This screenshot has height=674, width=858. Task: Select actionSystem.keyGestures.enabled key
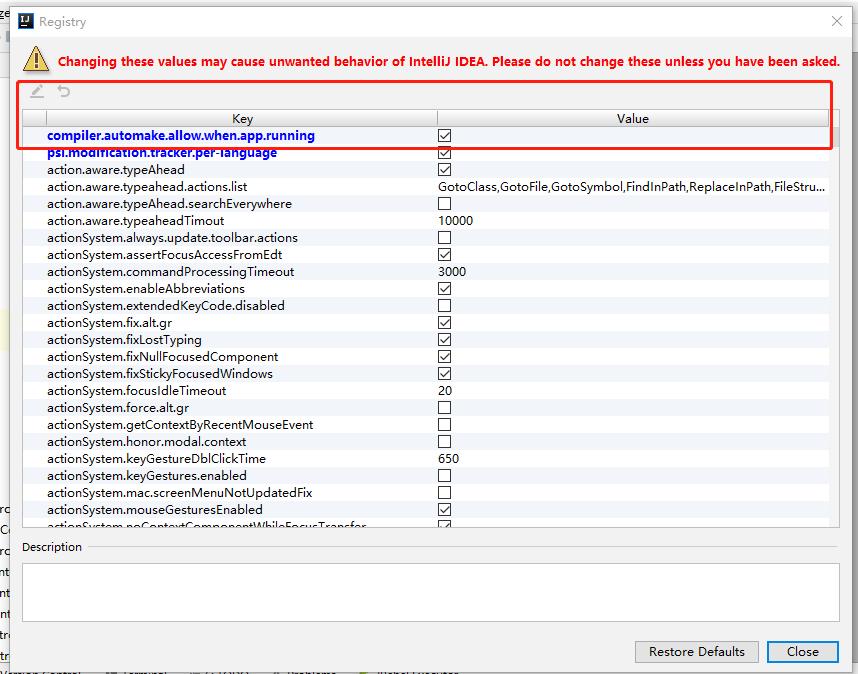[x=147, y=475]
